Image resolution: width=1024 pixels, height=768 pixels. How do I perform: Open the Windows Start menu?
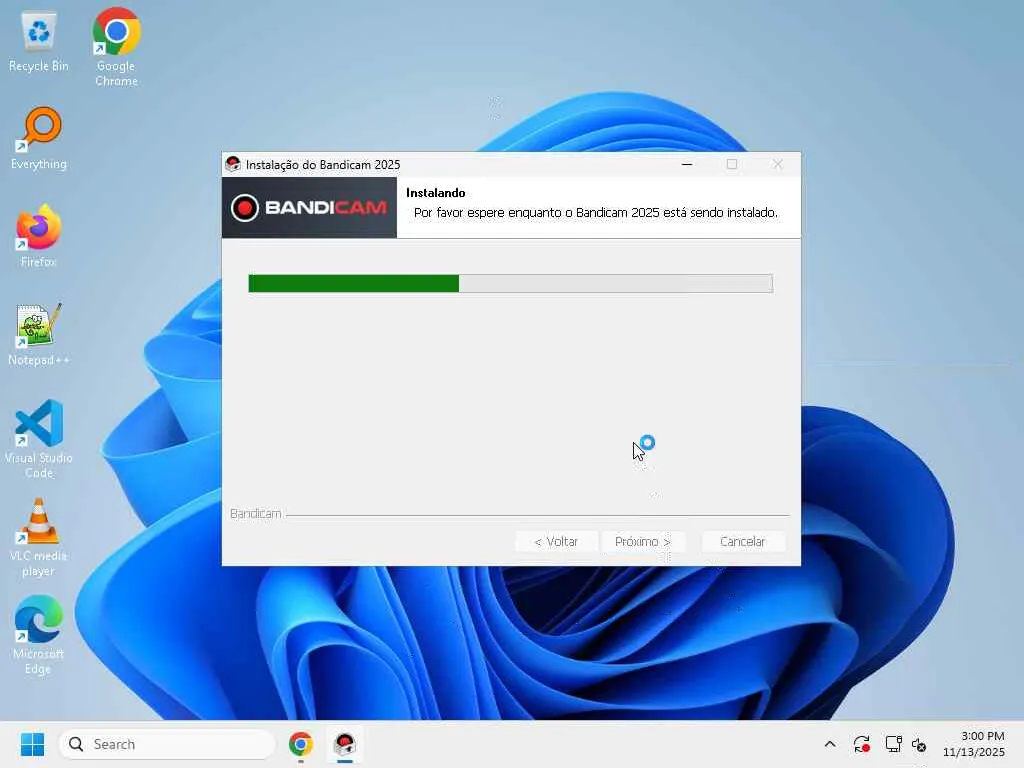point(32,744)
